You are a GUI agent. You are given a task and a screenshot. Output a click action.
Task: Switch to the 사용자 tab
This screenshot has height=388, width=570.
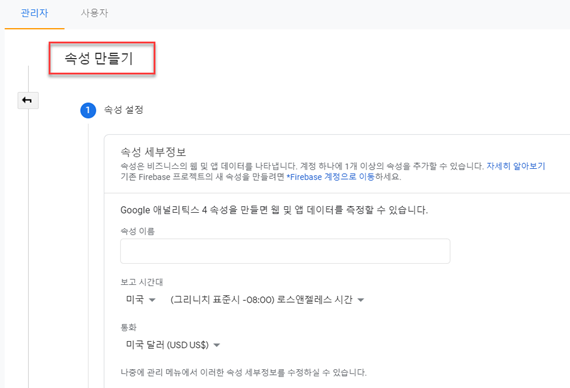click(94, 13)
